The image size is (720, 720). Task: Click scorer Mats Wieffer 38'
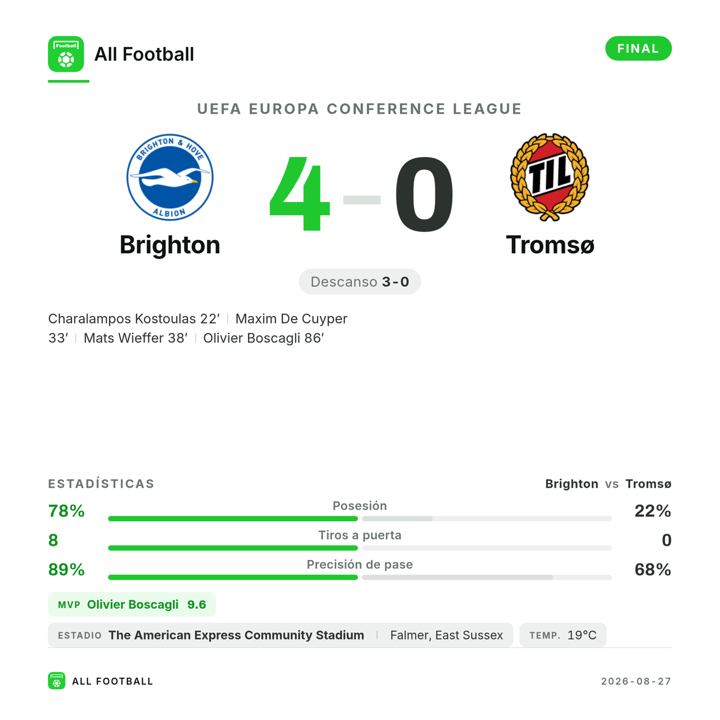pyautogui.click(x=135, y=338)
